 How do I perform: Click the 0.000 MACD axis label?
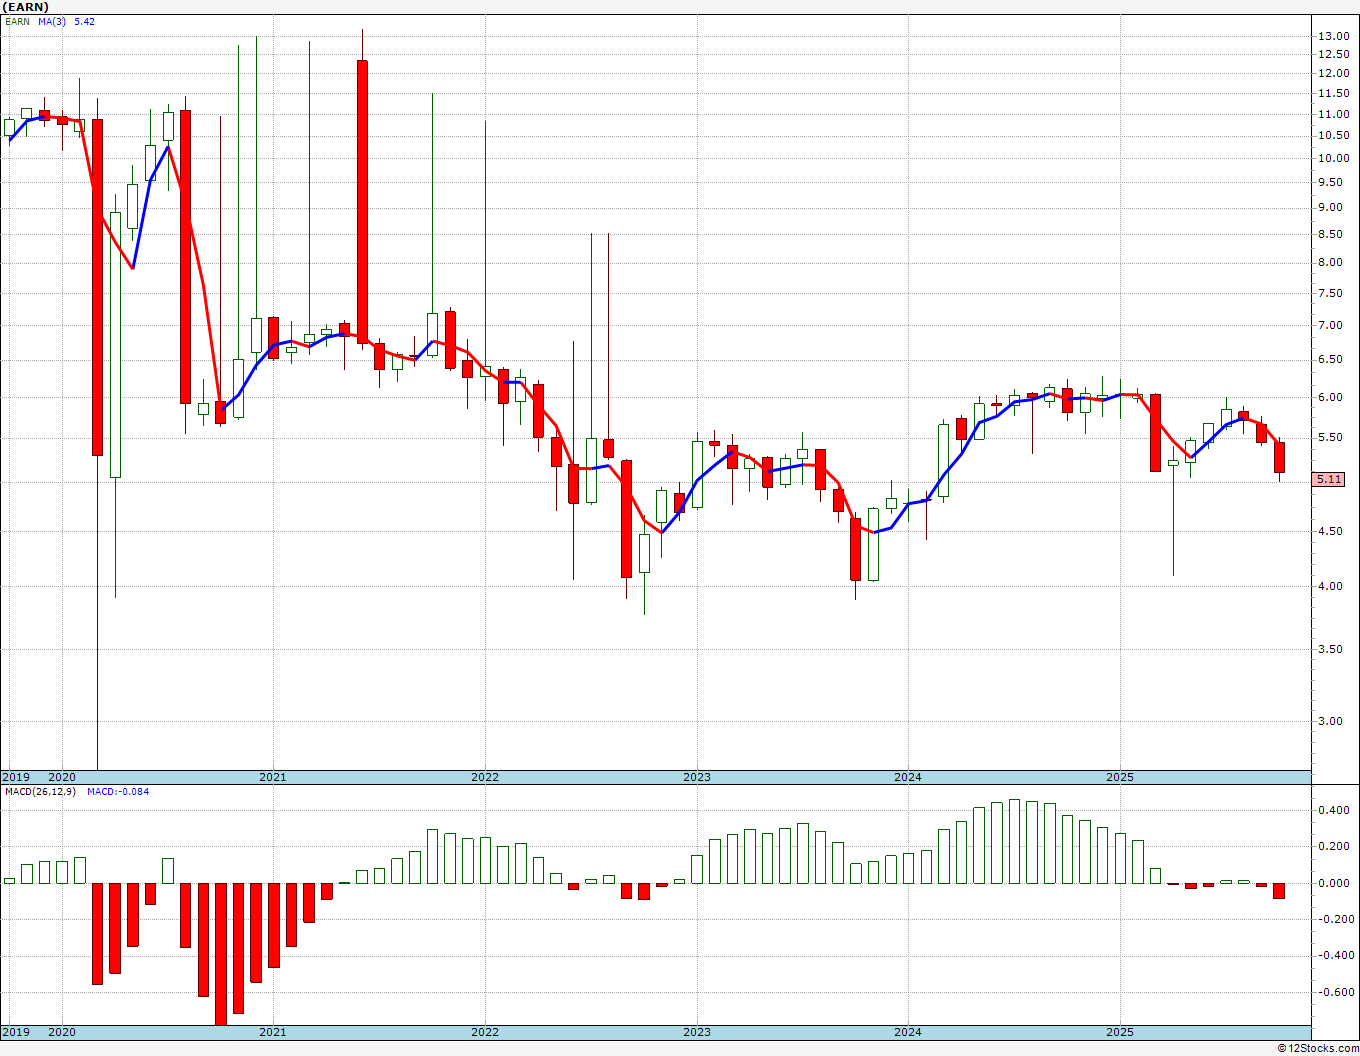coord(1334,883)
